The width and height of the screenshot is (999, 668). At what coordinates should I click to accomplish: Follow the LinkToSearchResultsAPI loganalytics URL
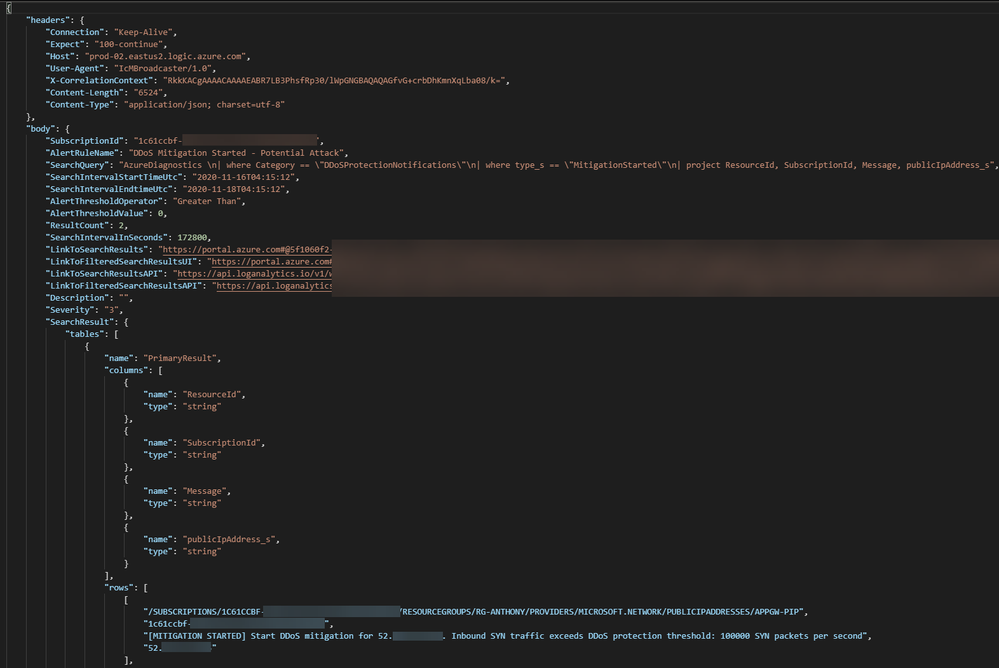tap(254, 273)
